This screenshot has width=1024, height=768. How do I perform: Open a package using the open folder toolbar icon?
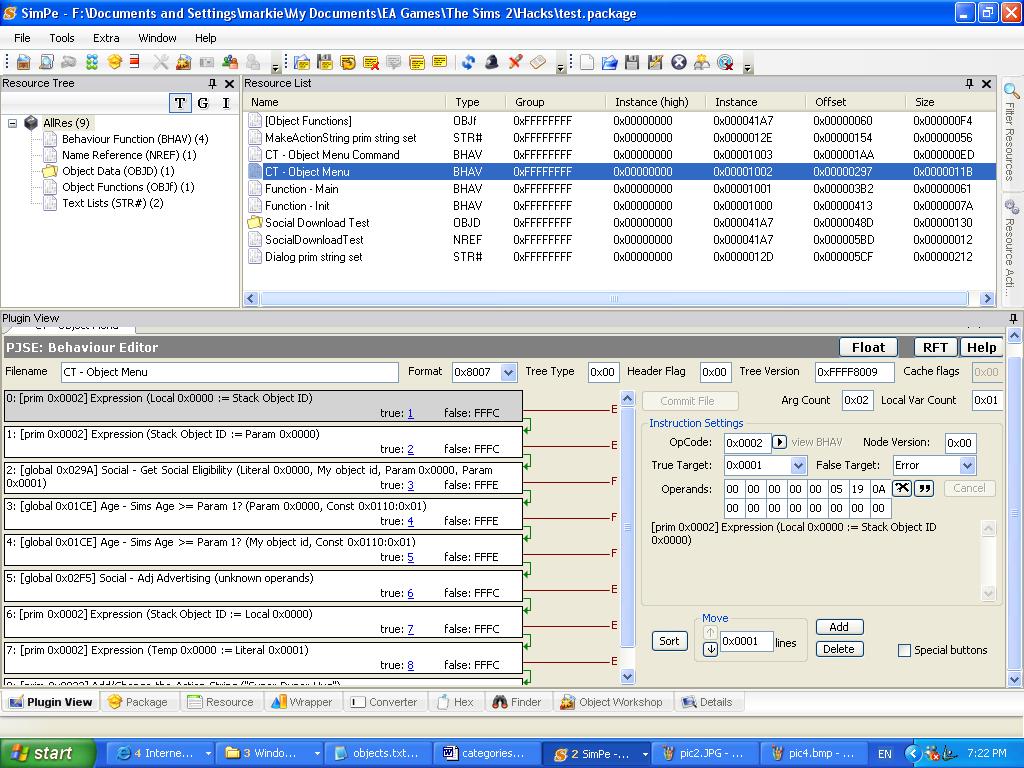pos(611,62)
